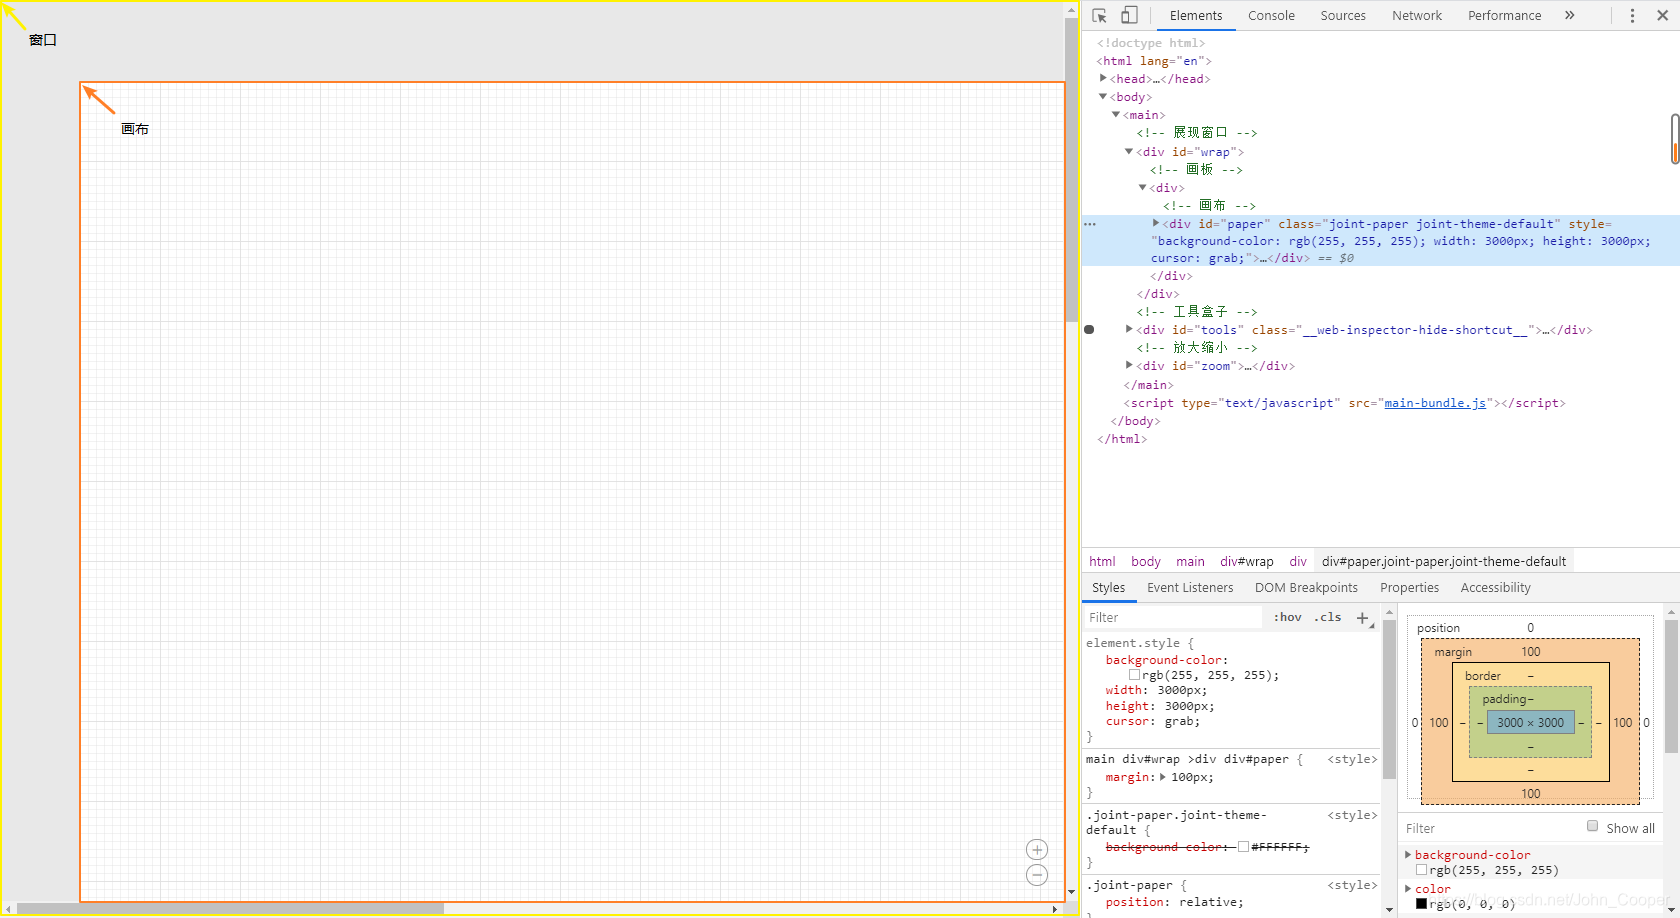Open the Properties subtab
The image size is (1680, 918).
[x=1409, y=588]
